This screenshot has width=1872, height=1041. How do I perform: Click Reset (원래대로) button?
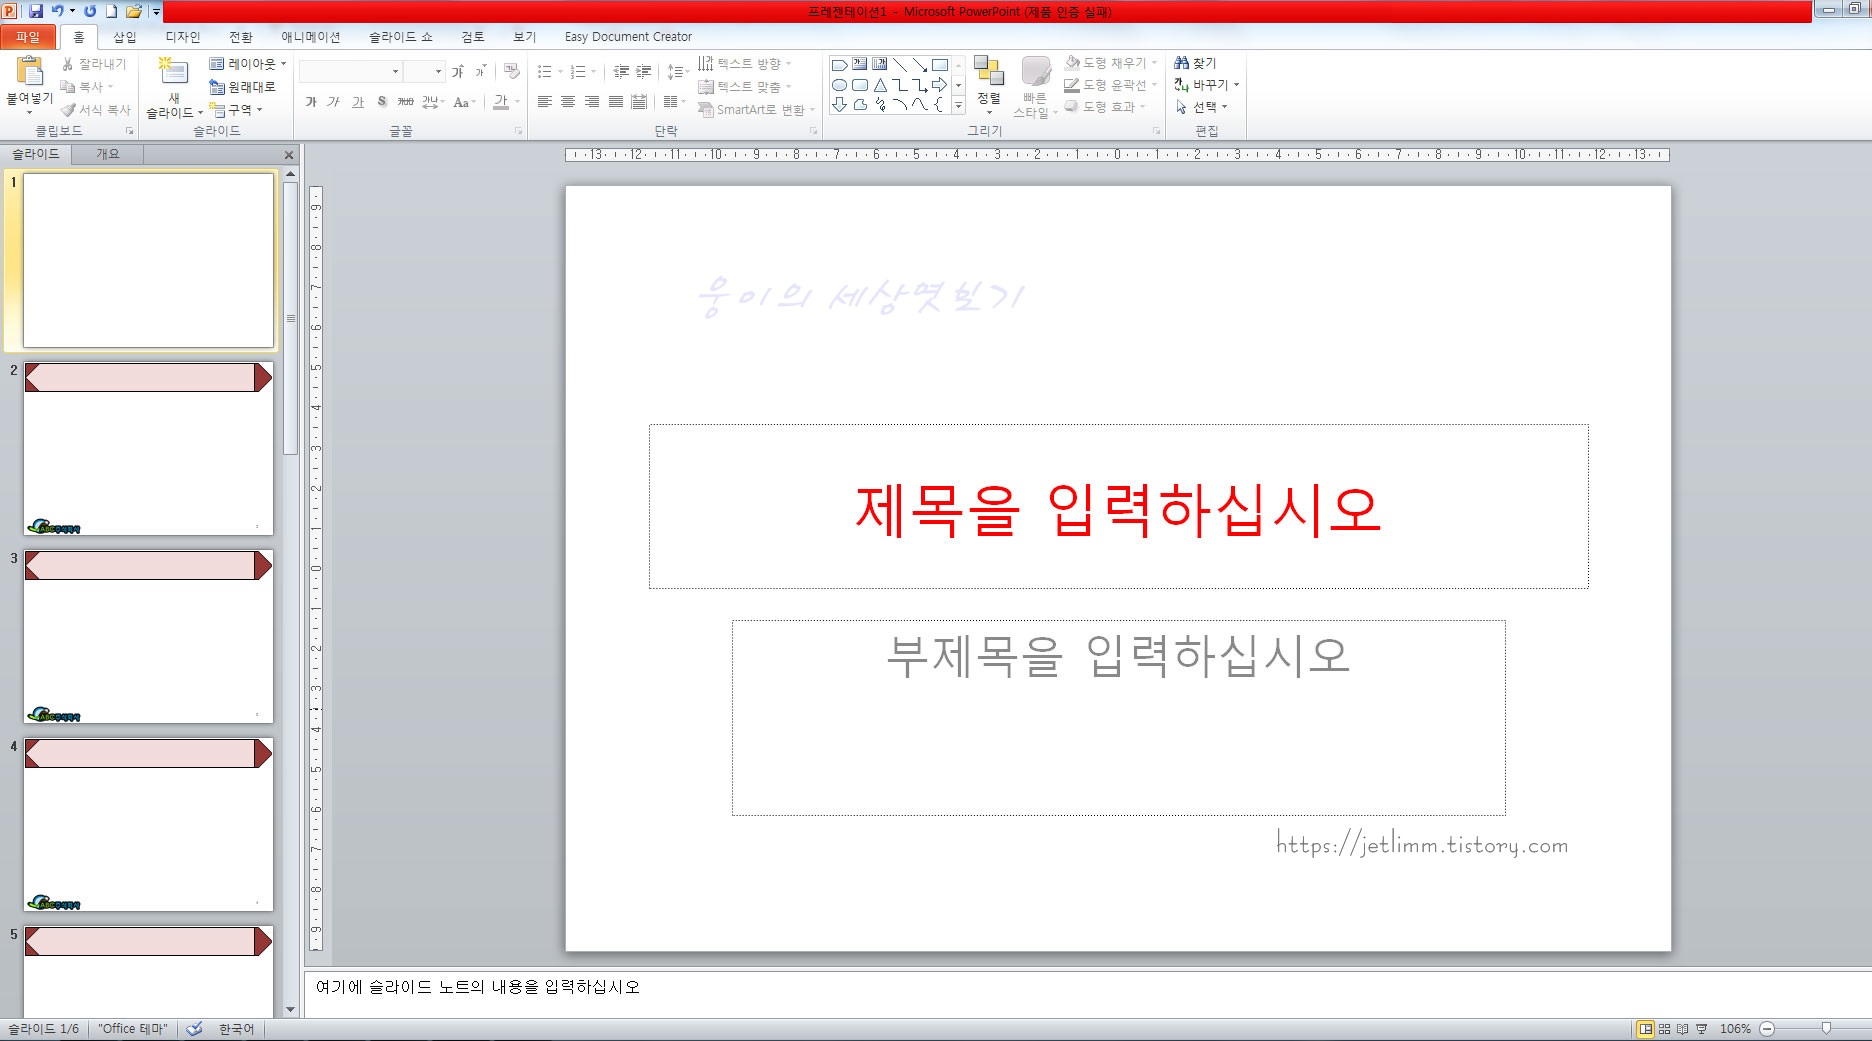(x=242, y=87)
